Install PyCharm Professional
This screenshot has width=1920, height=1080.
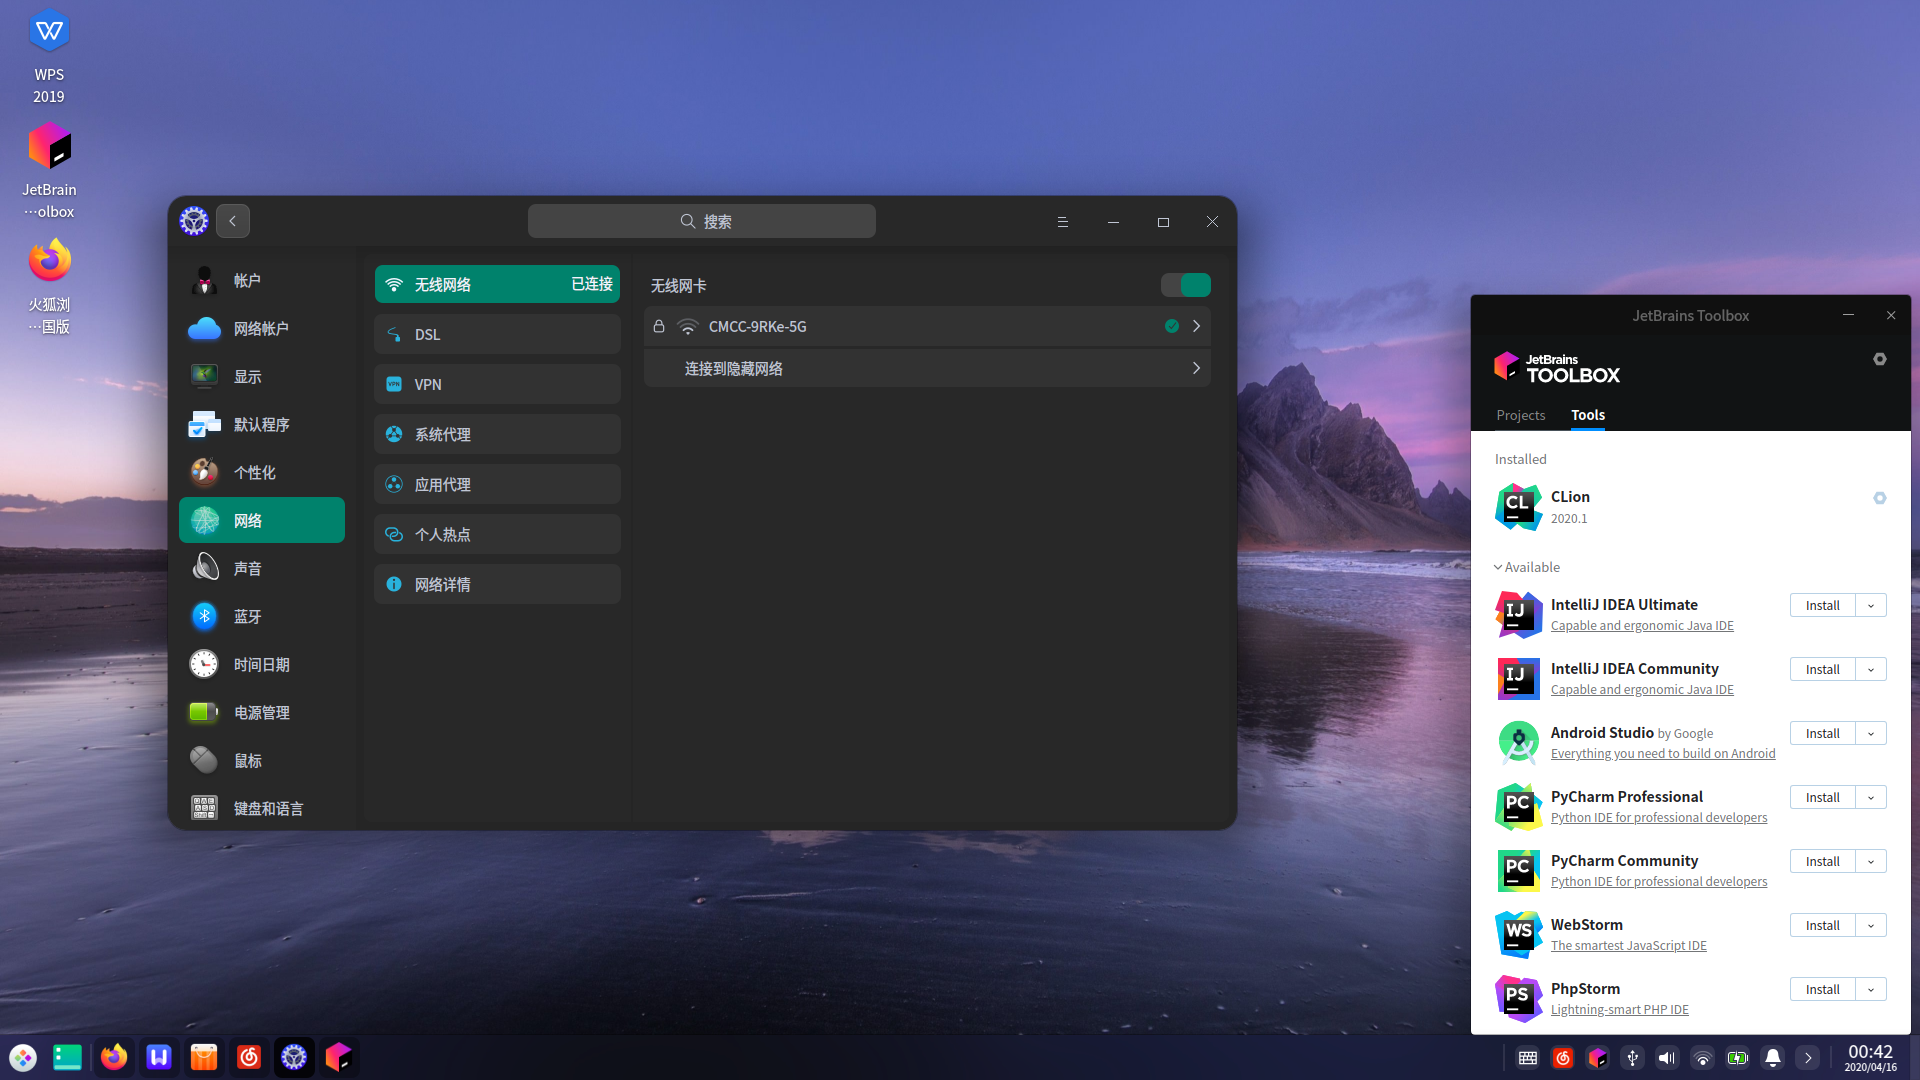pos(1822,797)
